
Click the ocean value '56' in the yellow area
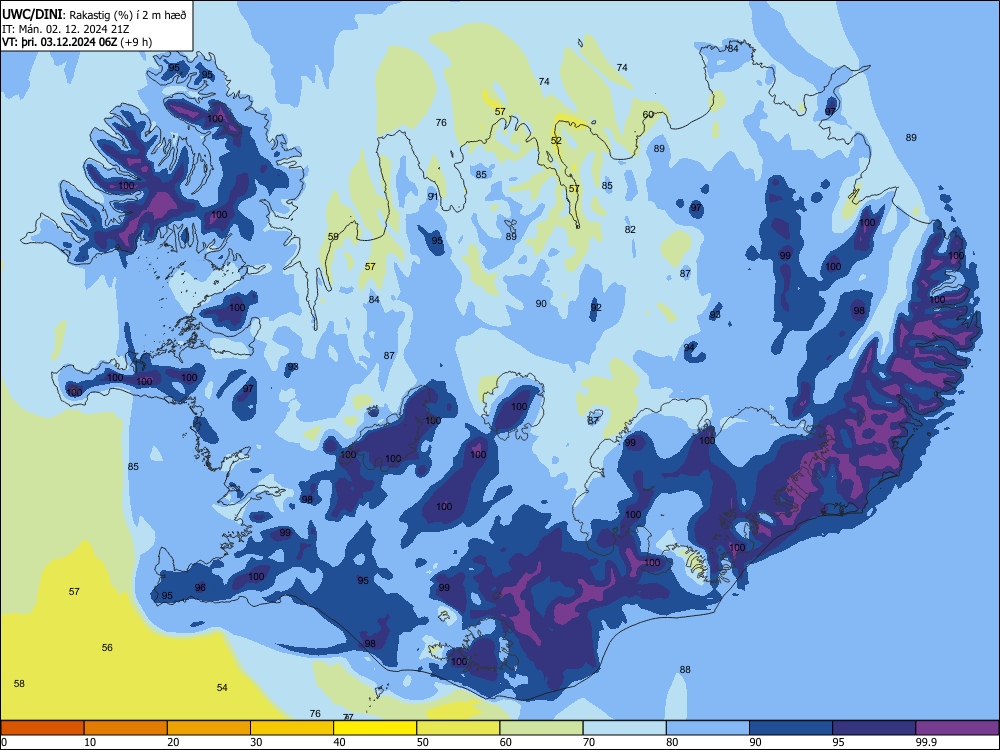tap(107, 647)
